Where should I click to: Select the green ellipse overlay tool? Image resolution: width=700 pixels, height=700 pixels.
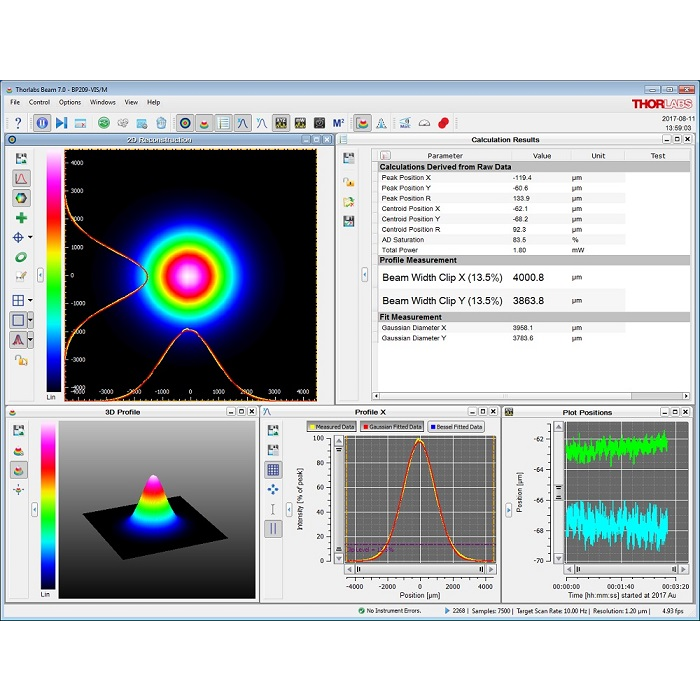[21, 257]
